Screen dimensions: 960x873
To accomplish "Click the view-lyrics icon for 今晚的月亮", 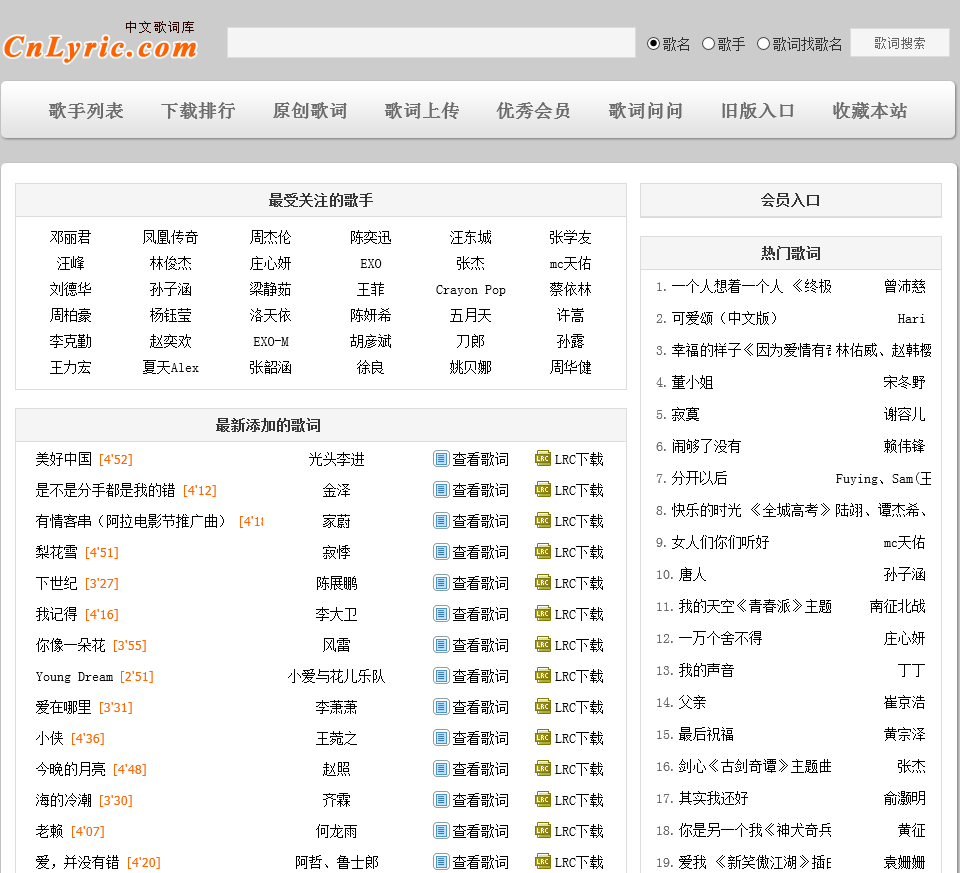I will click(x=441, y=769).
